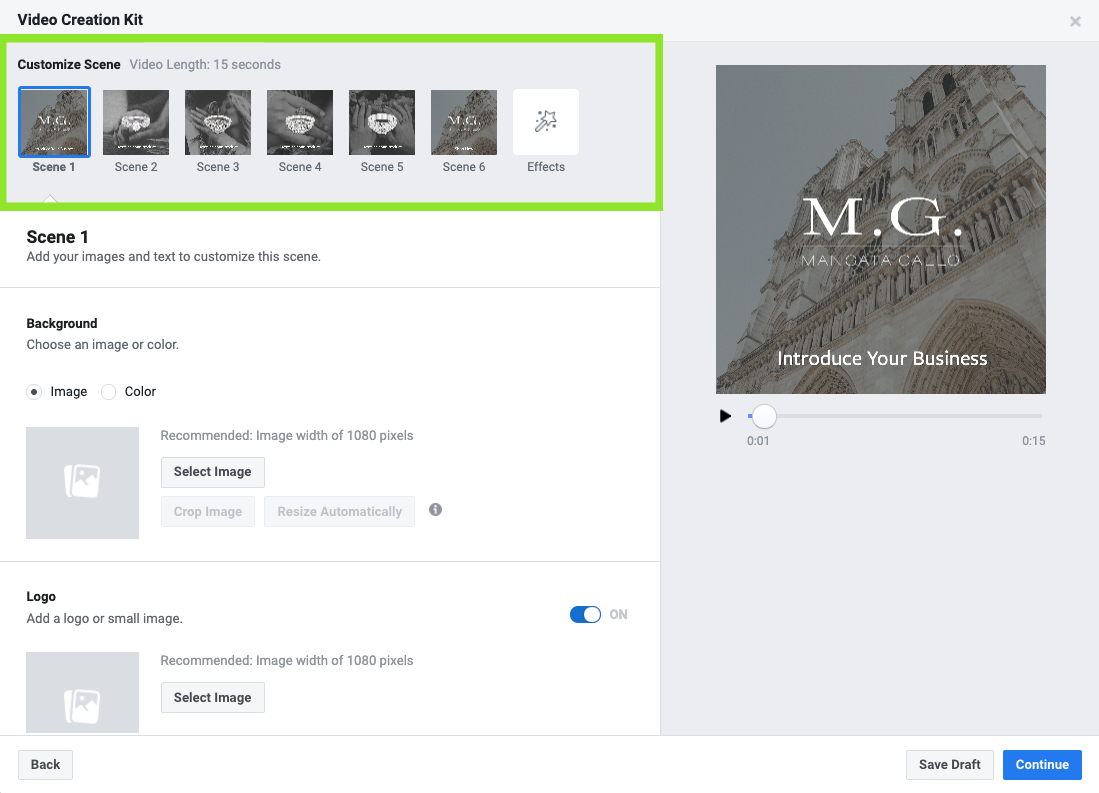Select the Scene 4 thumbnail
This screenshot has width=1099, height=793.
[300, 122]
